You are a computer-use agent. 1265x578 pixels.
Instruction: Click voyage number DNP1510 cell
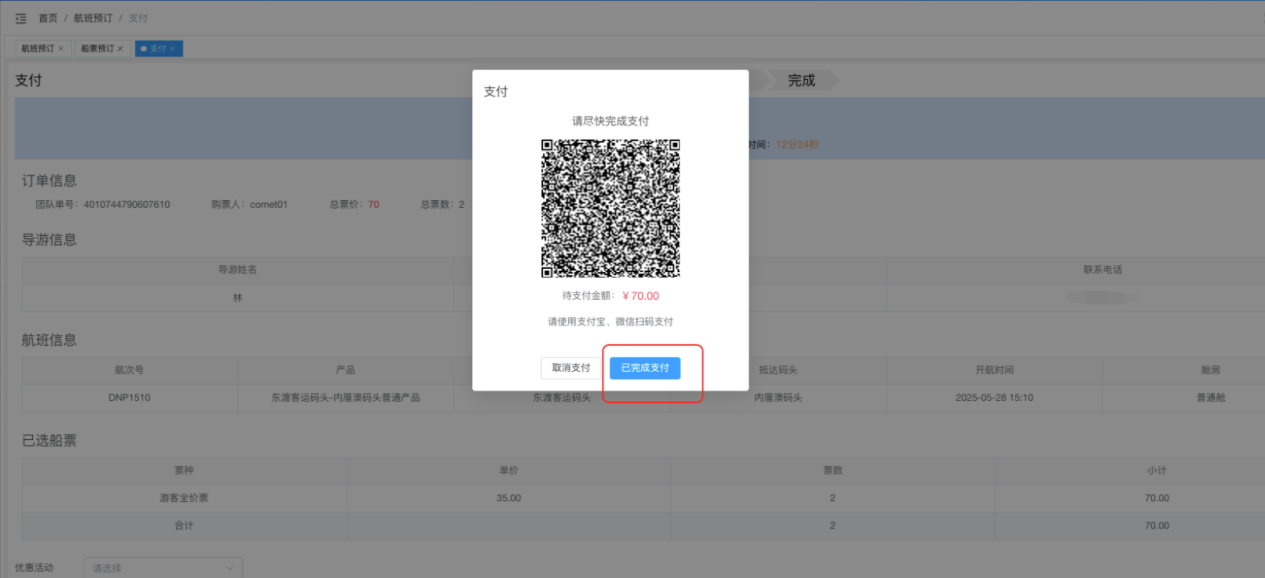pos(130,397)
